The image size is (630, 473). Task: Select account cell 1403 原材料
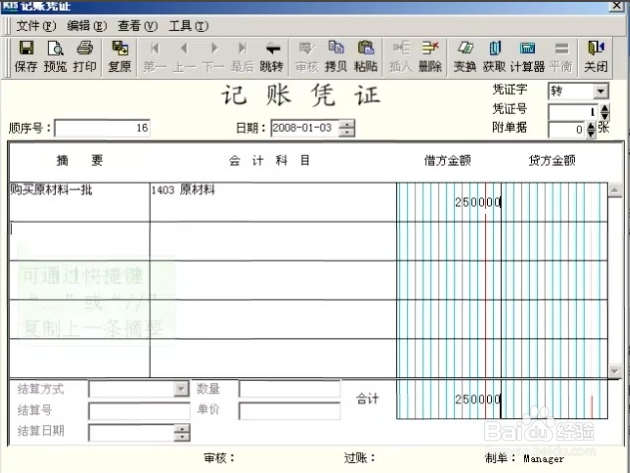[273, 202]
